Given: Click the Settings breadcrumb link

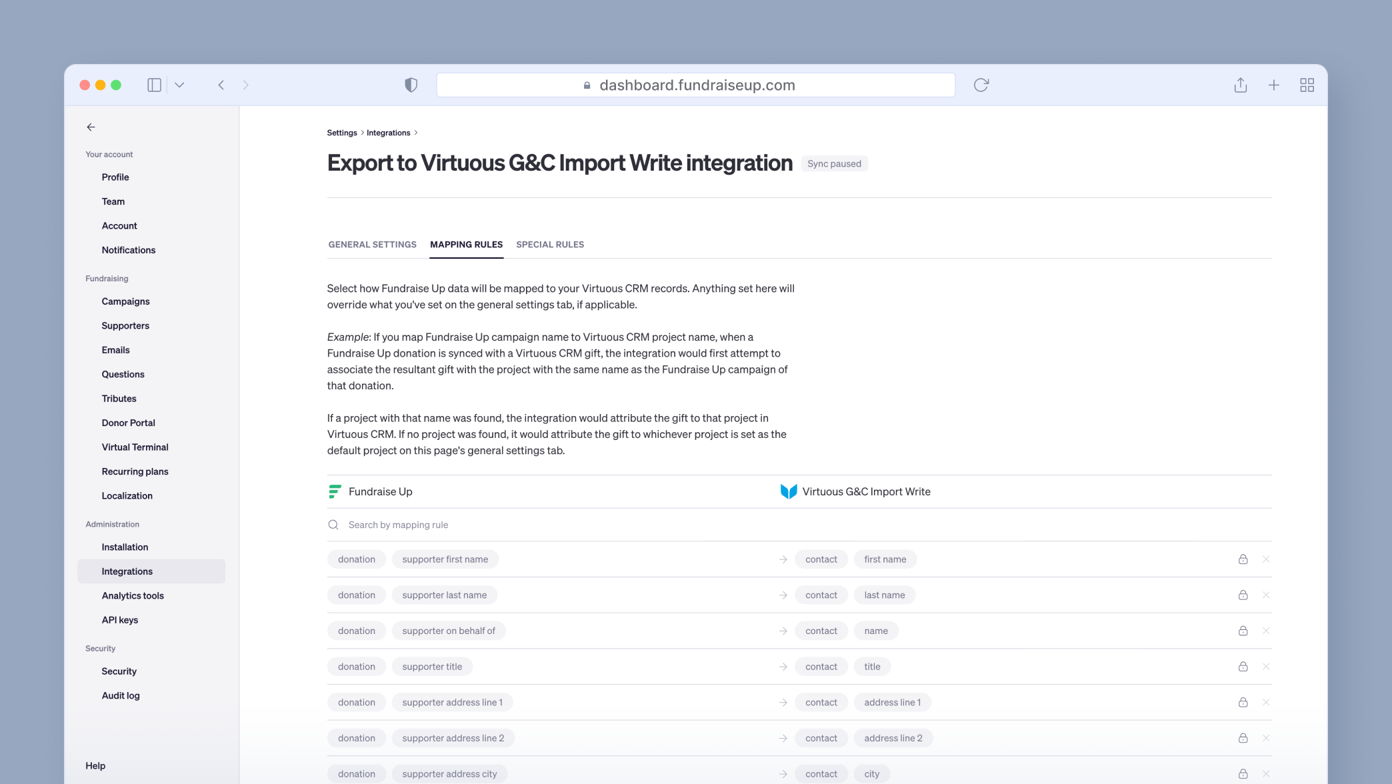Looking at the screenshot, I should 342,133.
